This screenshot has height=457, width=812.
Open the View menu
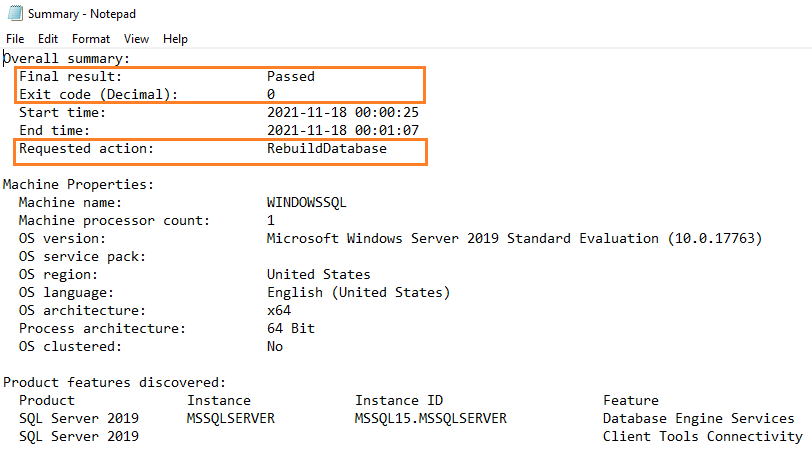[136, 39]
